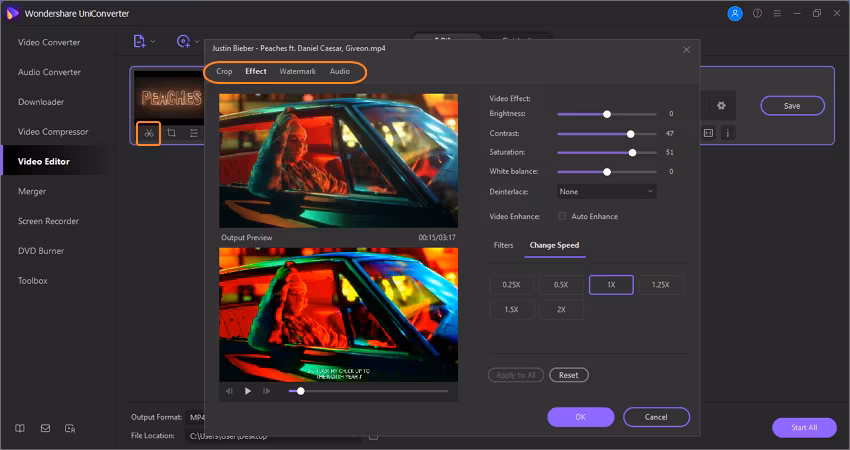Set speed to 1.5X
850x450 pixels.
click(511, 310)
